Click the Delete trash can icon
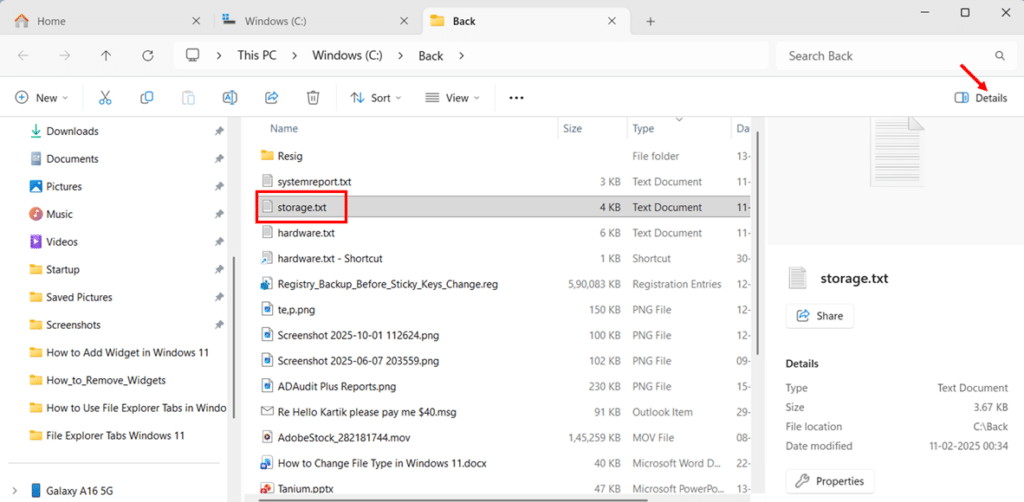Screen dimensions: 1024x502 pyautogui.click(x=313, y=98)
